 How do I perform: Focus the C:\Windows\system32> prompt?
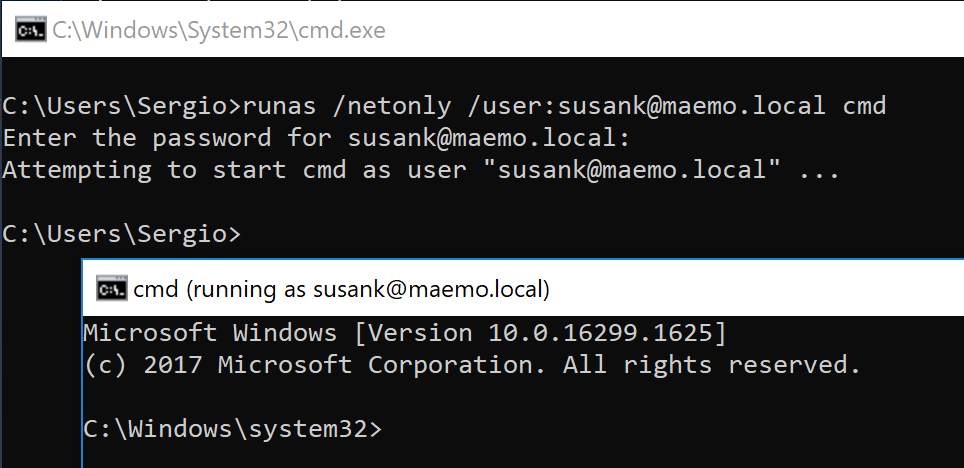(232, 430)
